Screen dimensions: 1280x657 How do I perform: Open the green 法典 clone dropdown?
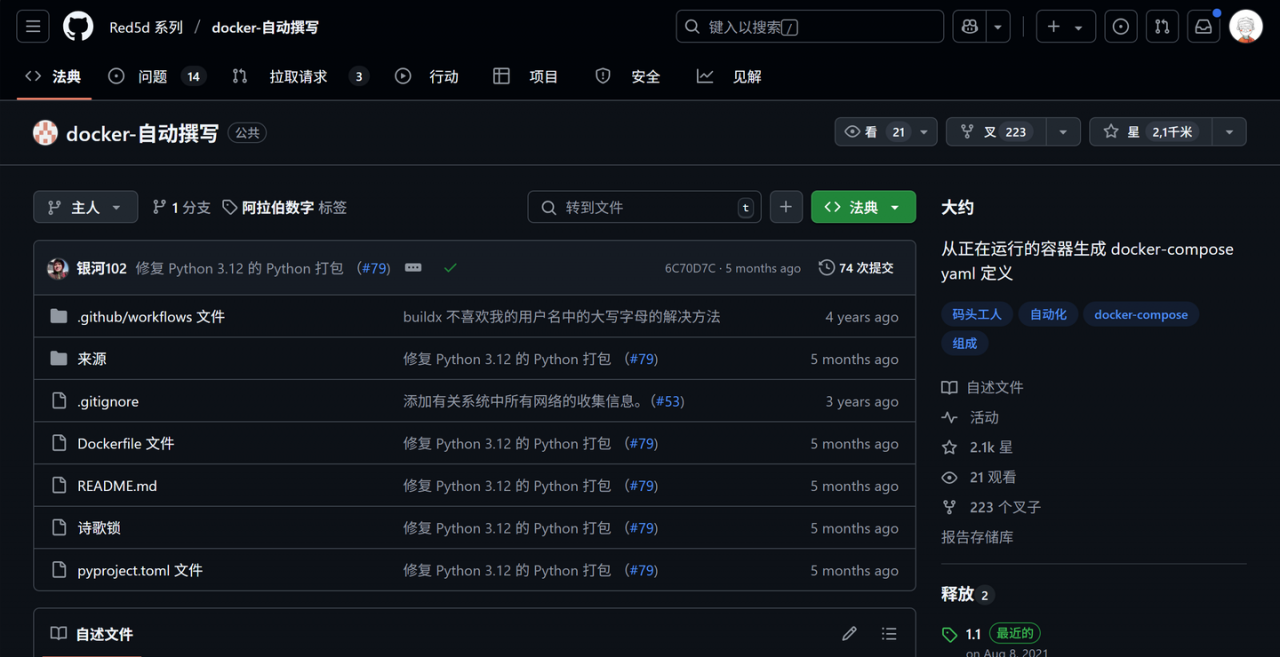pyautogui.click(x=864, y=207)
